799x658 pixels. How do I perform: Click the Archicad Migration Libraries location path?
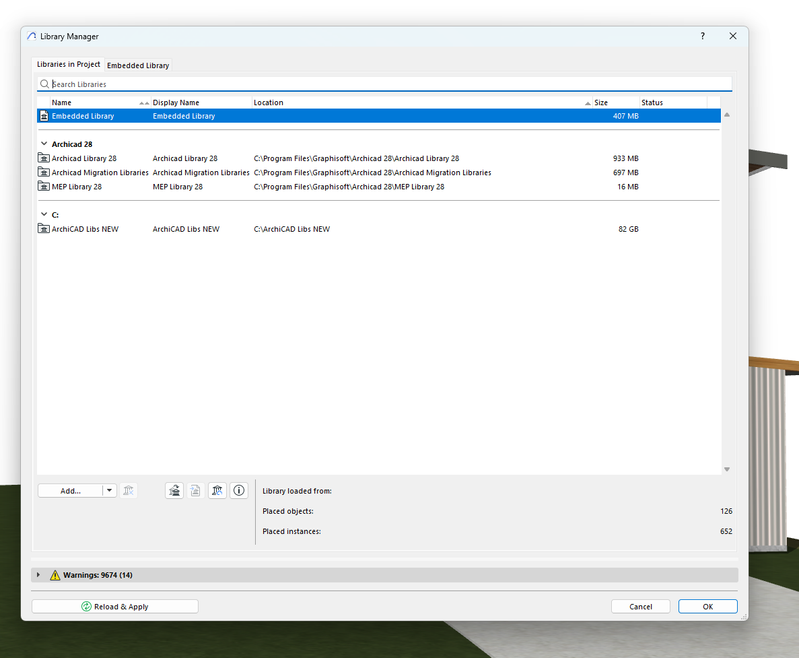tap(372, 173)
